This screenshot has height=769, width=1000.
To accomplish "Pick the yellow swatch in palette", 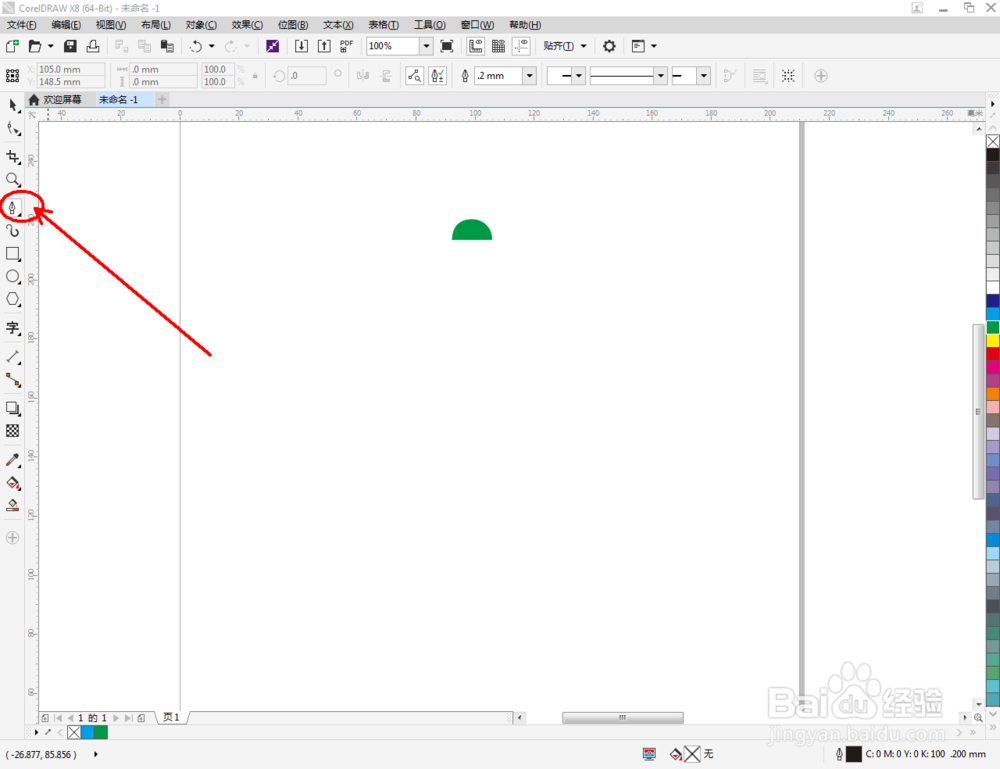I will [x=993, y=341].
